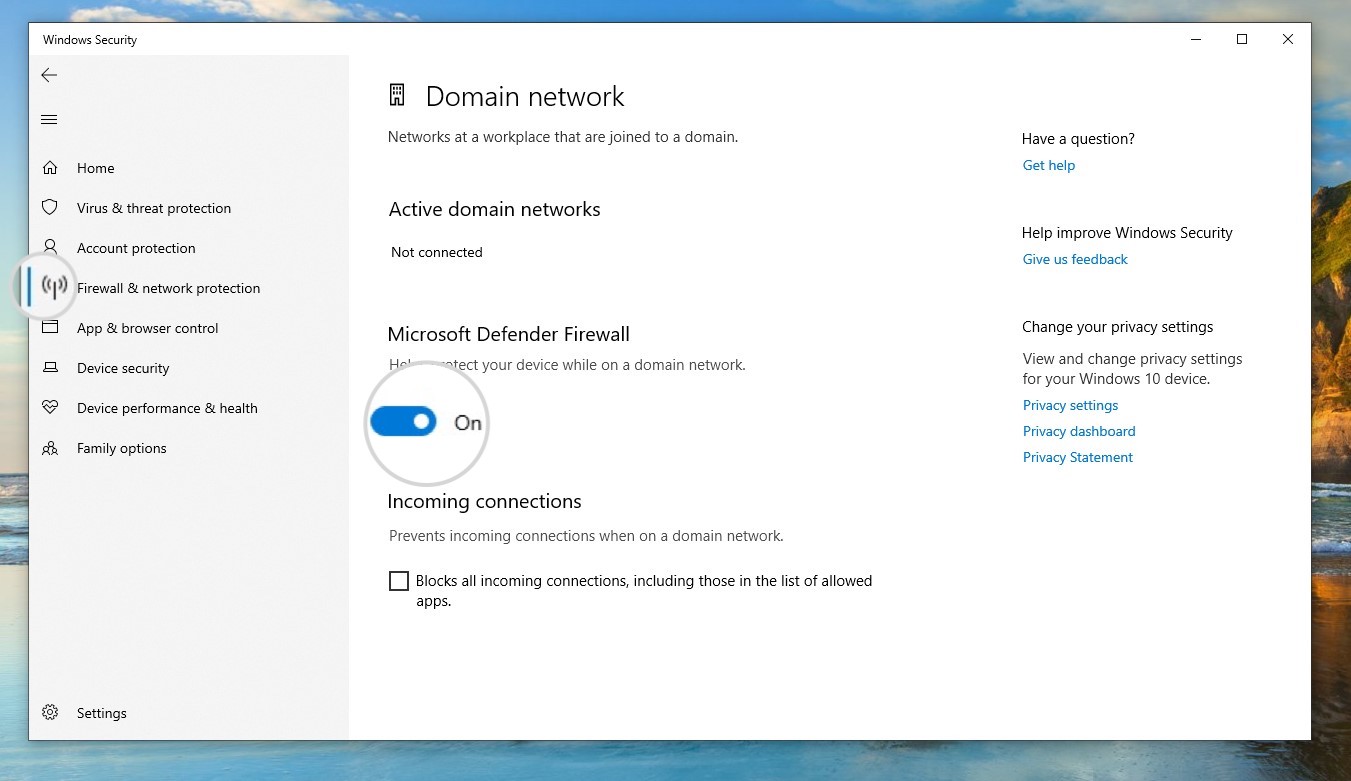Select Account protection in sidebar
1351x781 pixels.
pos(136,248)
